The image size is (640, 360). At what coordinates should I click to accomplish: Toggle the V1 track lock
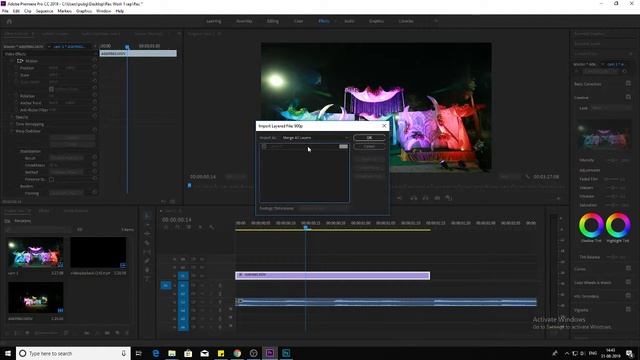pyautogui.click(x=175, y=276)
